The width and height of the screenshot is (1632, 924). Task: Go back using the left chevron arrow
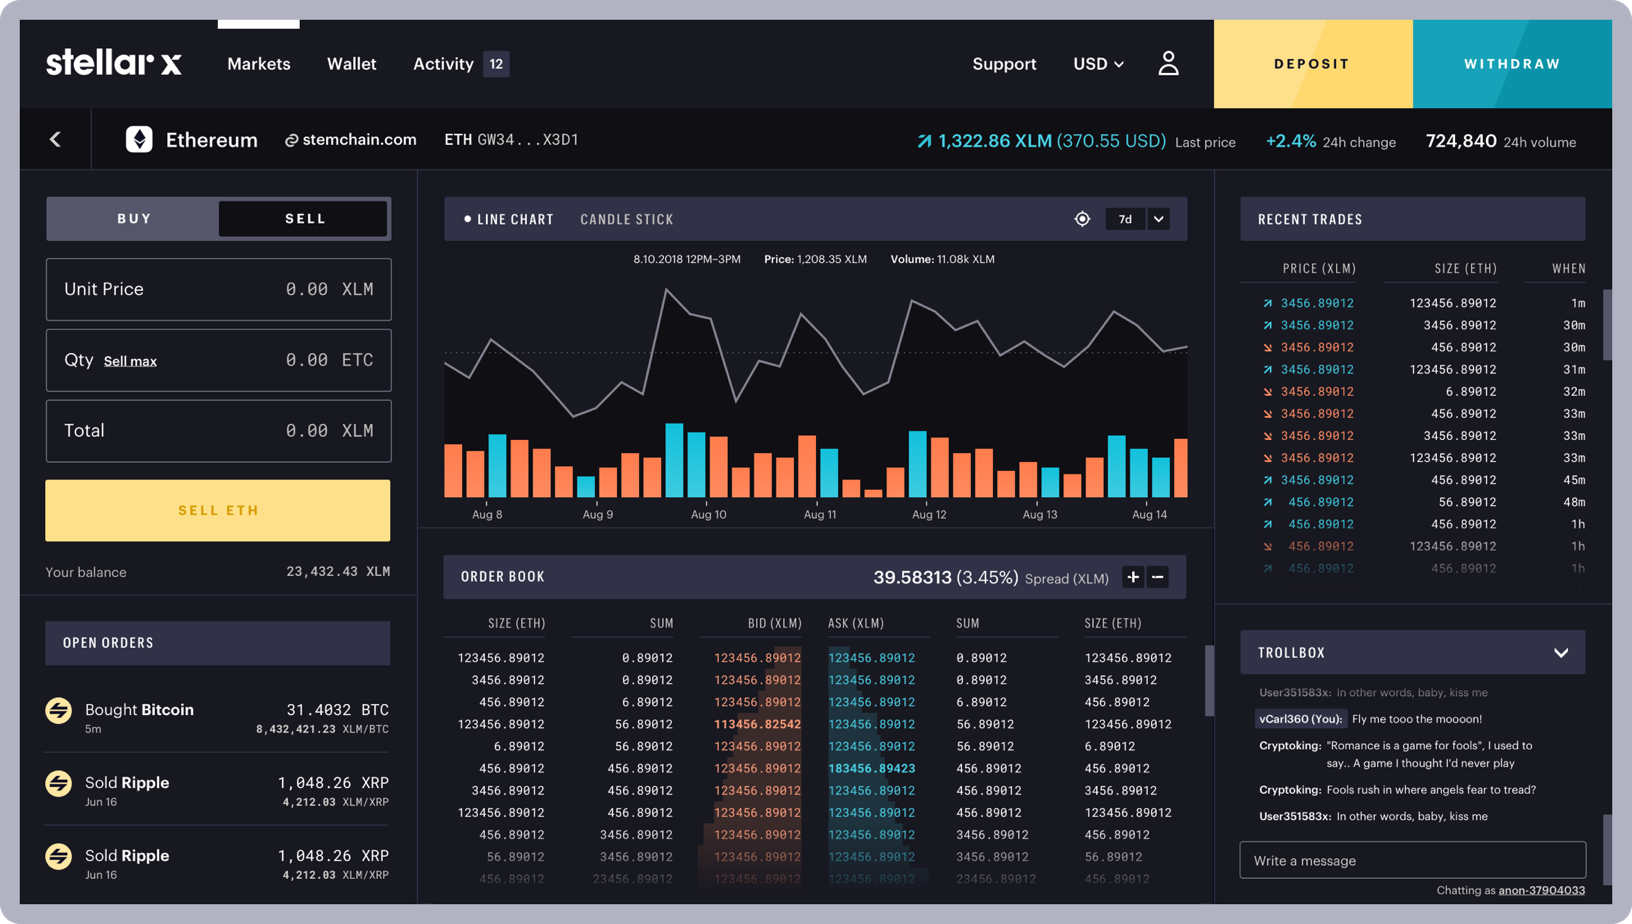click(x=56, y=140)
